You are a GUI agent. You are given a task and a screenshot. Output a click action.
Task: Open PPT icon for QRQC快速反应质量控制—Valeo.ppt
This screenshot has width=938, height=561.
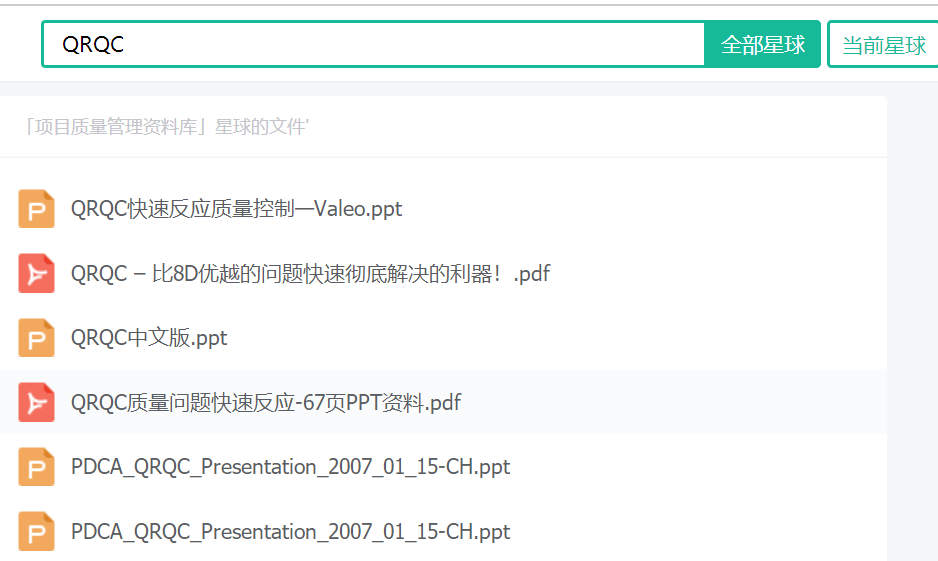click(x=36, y=209)
